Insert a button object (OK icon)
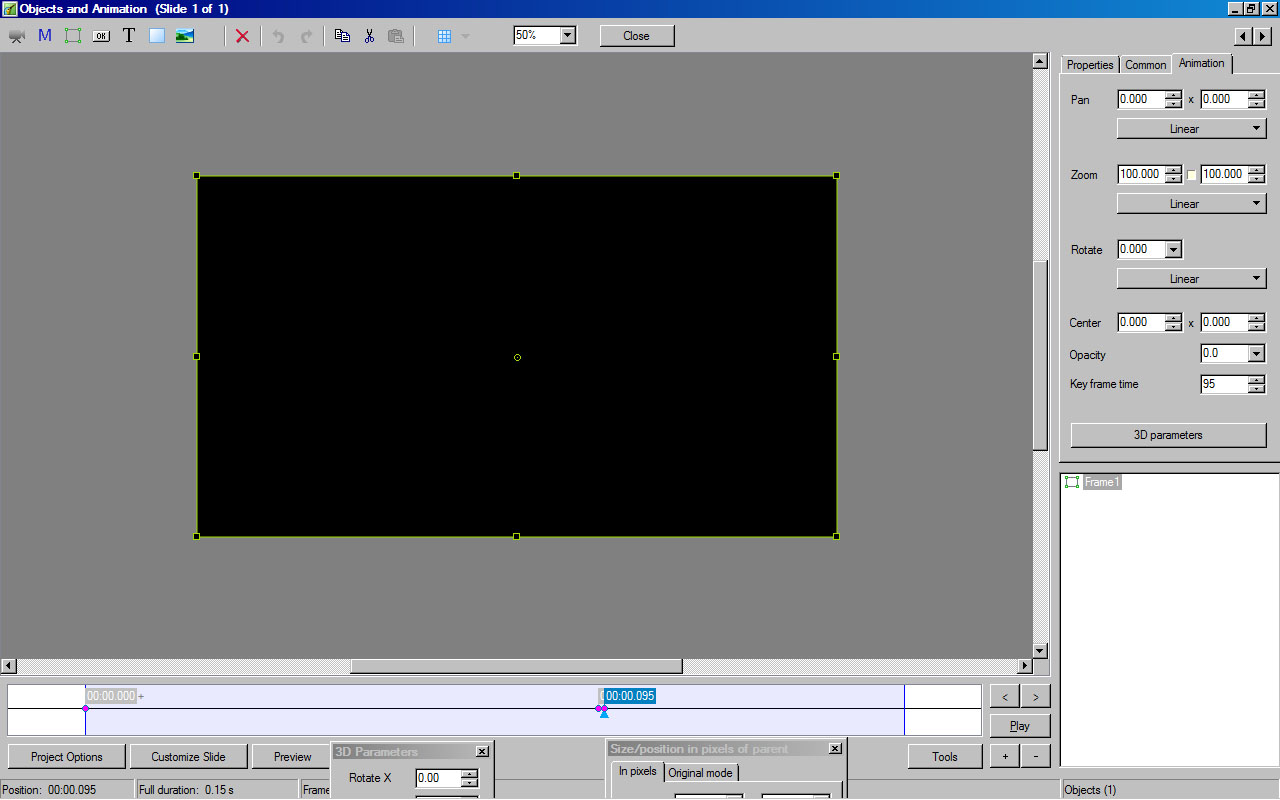The image size is (1280, 800). [x=101, y=36]
